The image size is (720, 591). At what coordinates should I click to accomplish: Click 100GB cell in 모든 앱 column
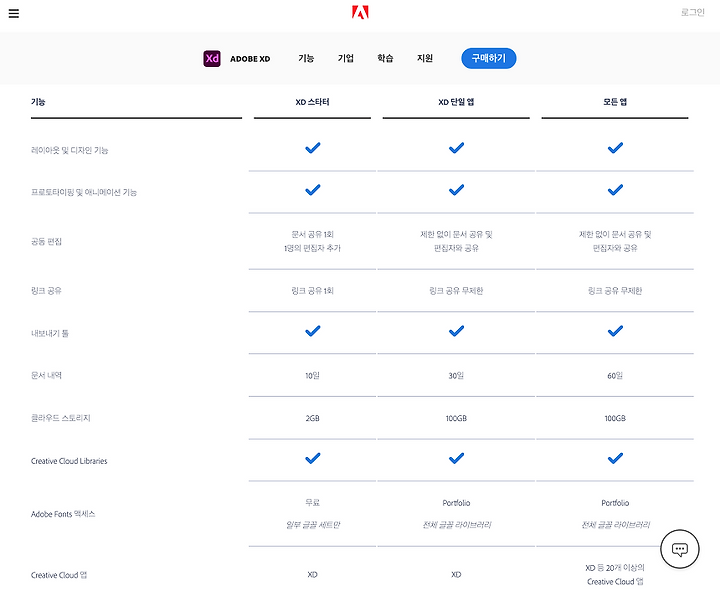615,418
